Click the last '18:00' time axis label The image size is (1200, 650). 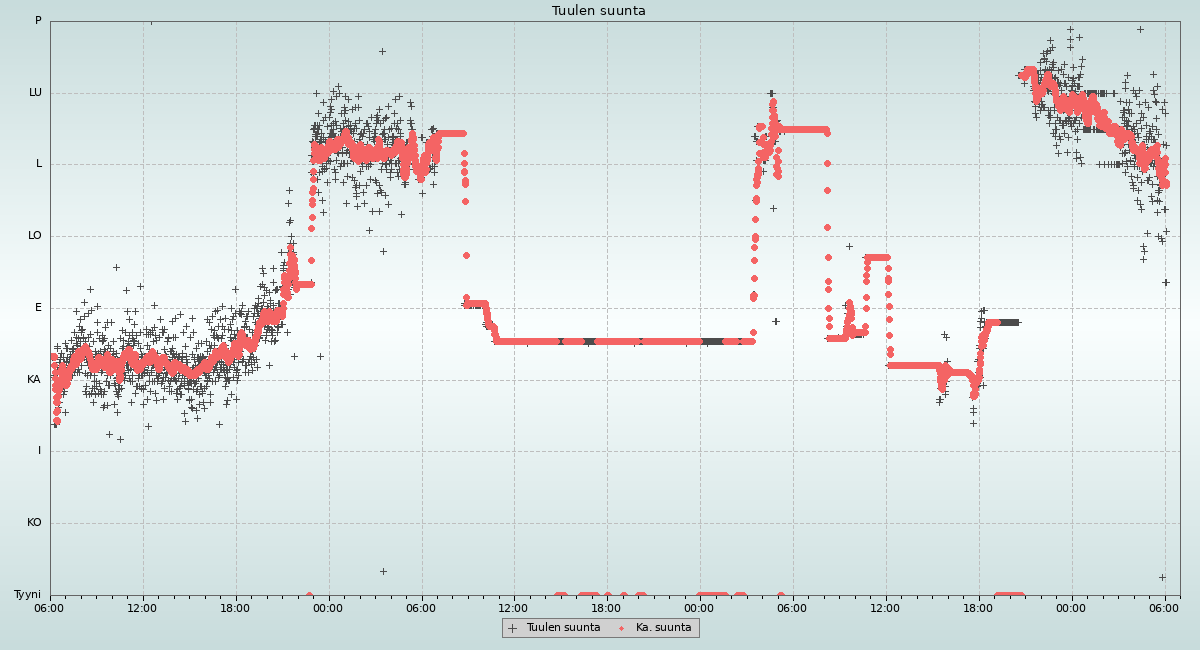click(x=978, y=607)
